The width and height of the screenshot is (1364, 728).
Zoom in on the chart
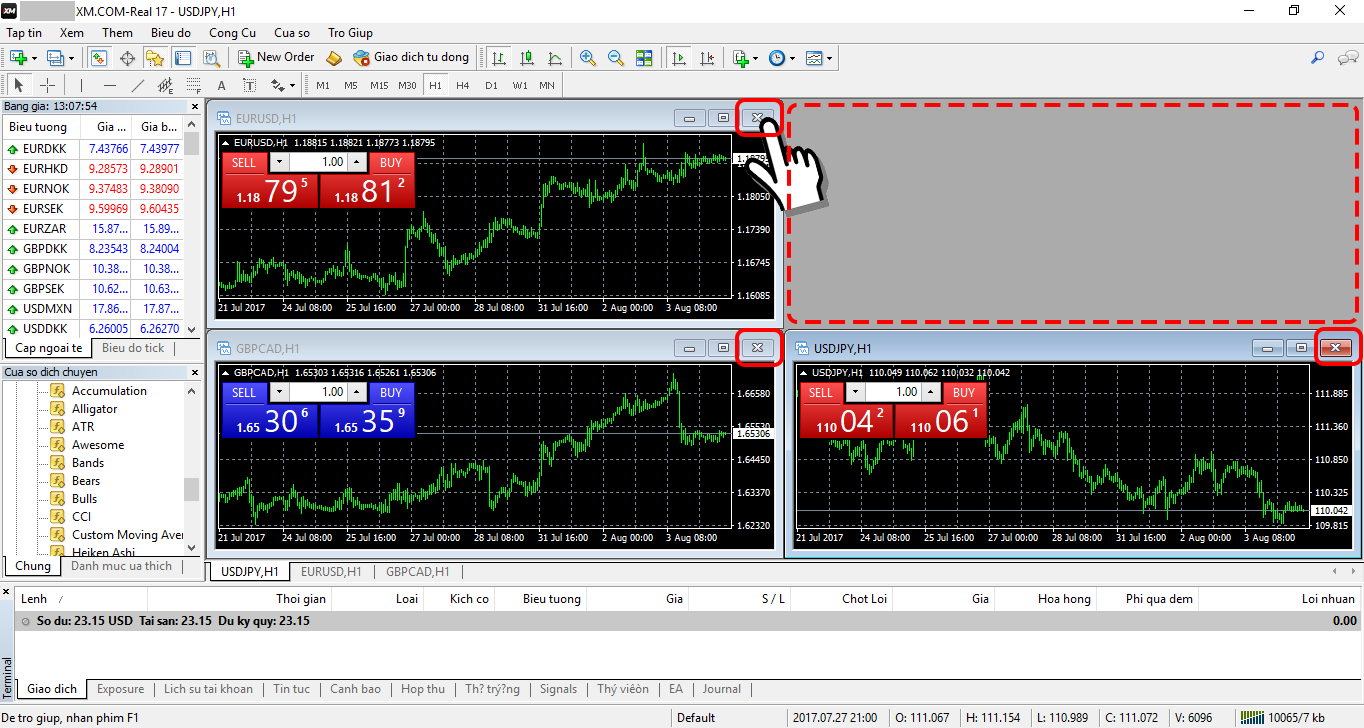tap(587, 58)
